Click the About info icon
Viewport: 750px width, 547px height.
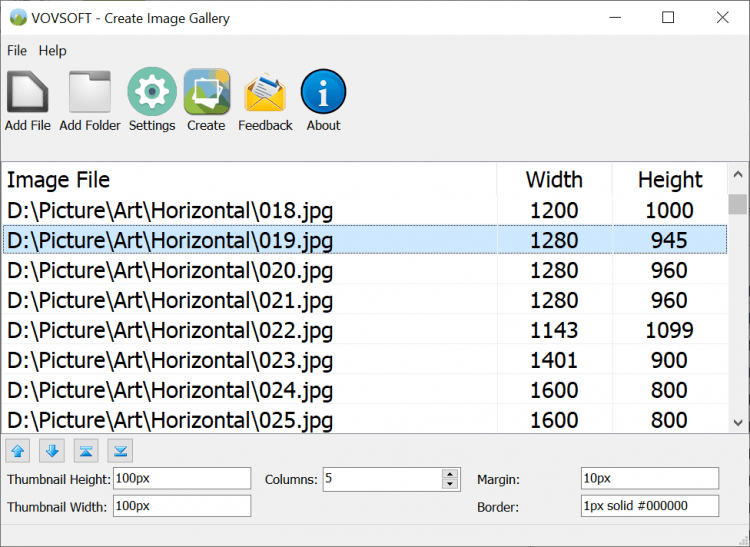pyautogui.click(x=323, y=93)
